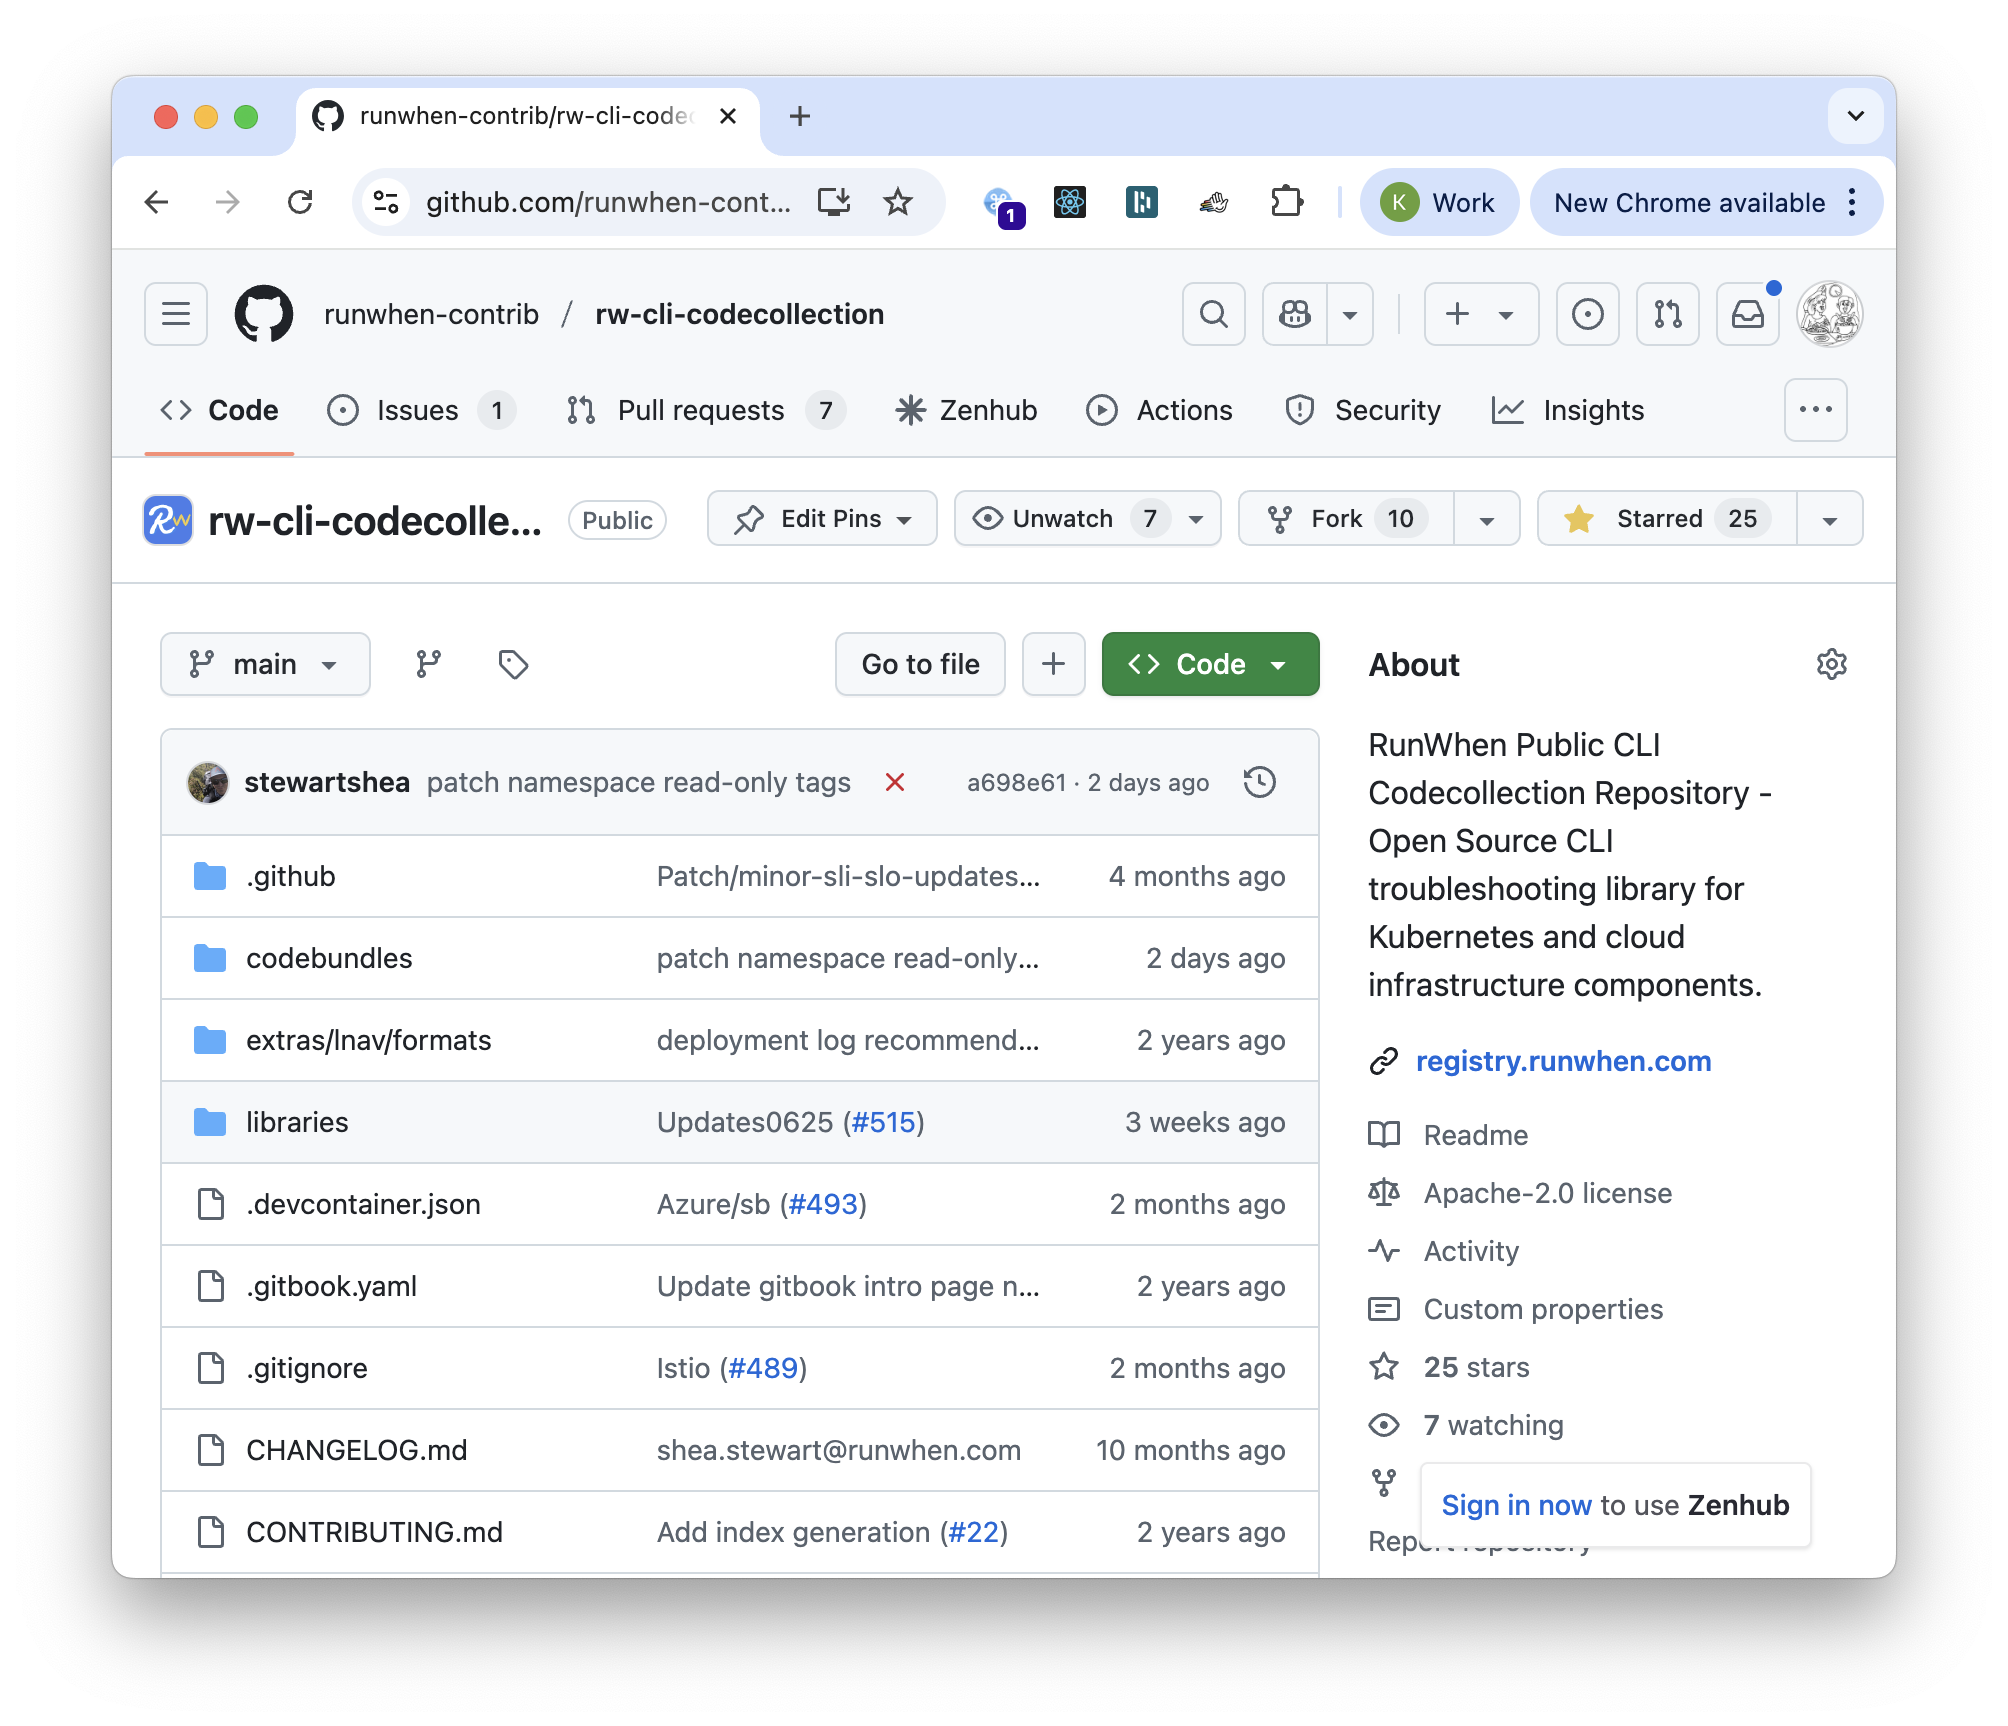Click the commit history clock icon

pyautogui.click(x=1259, y=782)
